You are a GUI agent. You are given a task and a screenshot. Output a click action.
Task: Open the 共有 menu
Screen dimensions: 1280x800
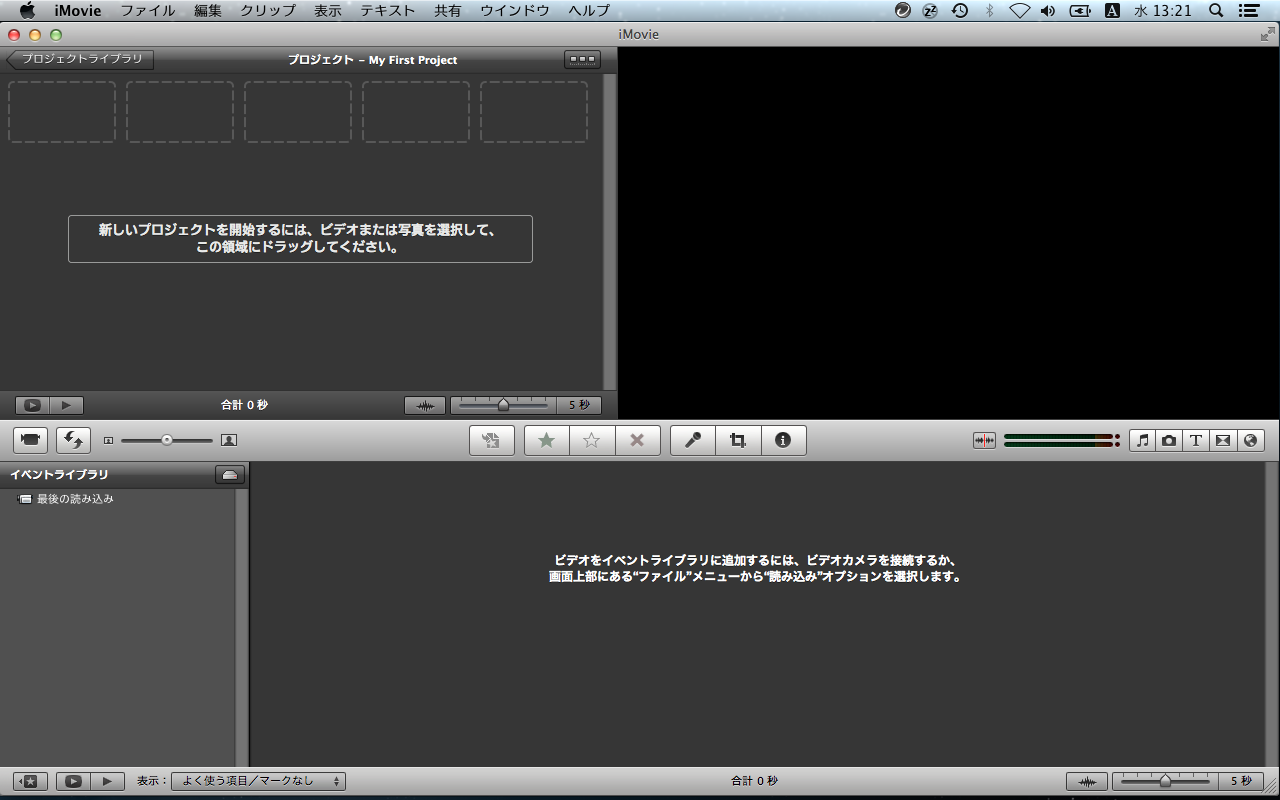pos(448,11)
